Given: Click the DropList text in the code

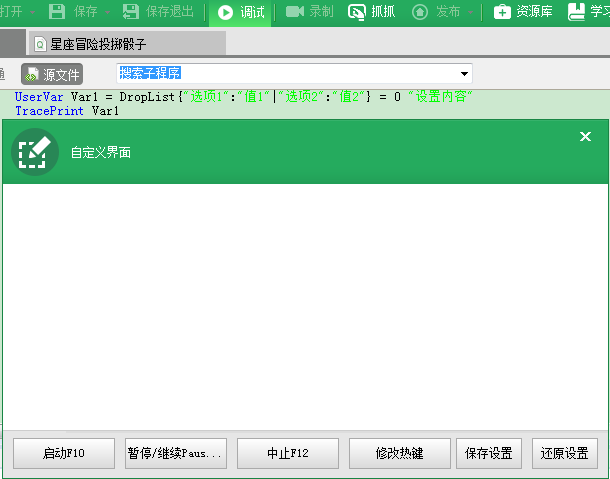Looking at the screenshot, I should (x=147, y=97).
